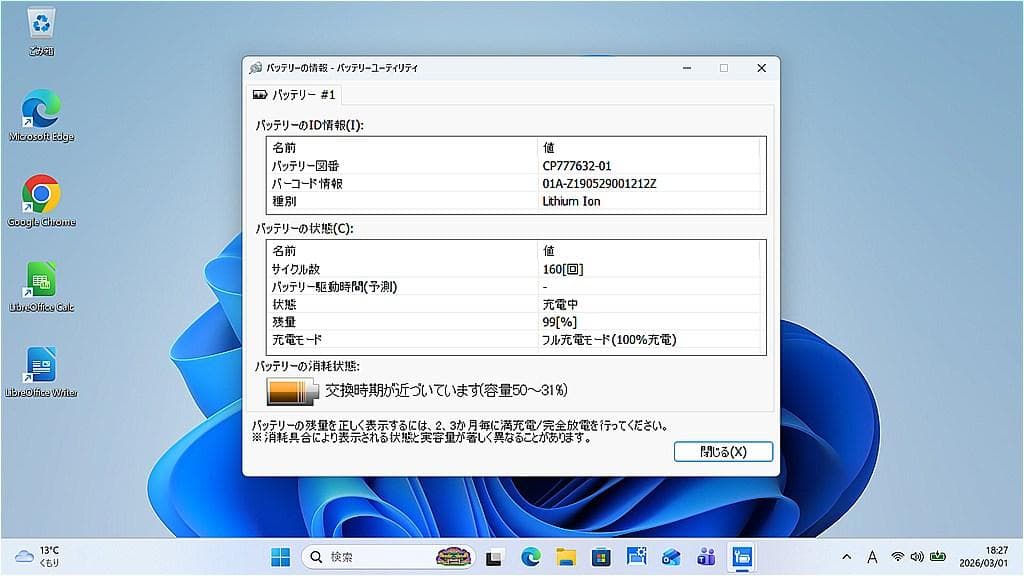The height and width of the screenshot is (576, 1024).
Task: Minimize the battery utility window
Action: coord(687,68)
